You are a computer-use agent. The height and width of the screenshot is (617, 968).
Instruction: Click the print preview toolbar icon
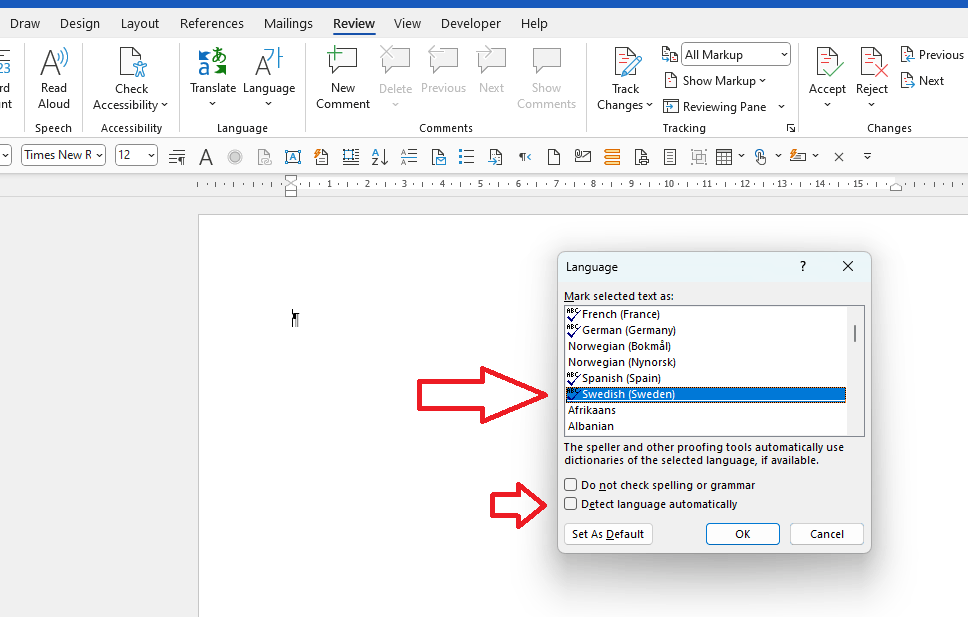click(641, 157)
